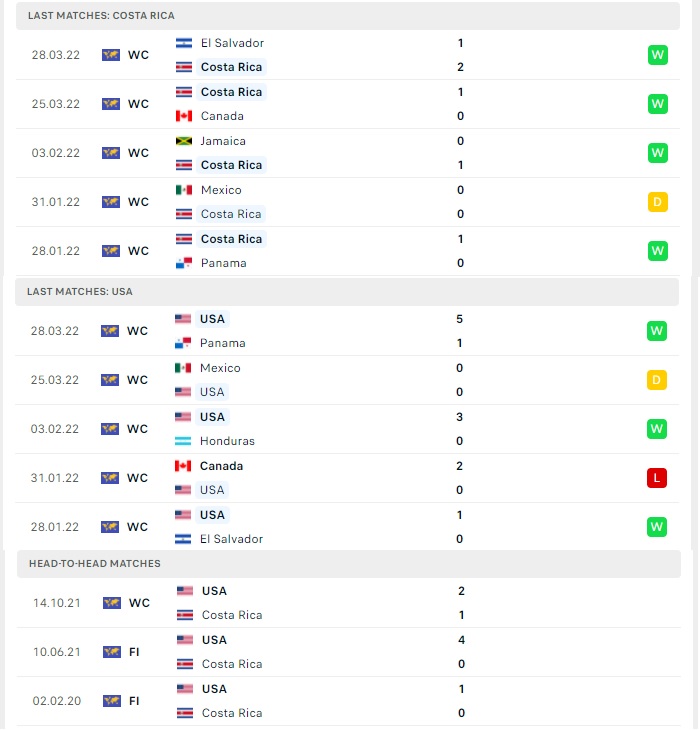Click the Jamaica flag icon
700x730 pixels.
click(184, 141)
